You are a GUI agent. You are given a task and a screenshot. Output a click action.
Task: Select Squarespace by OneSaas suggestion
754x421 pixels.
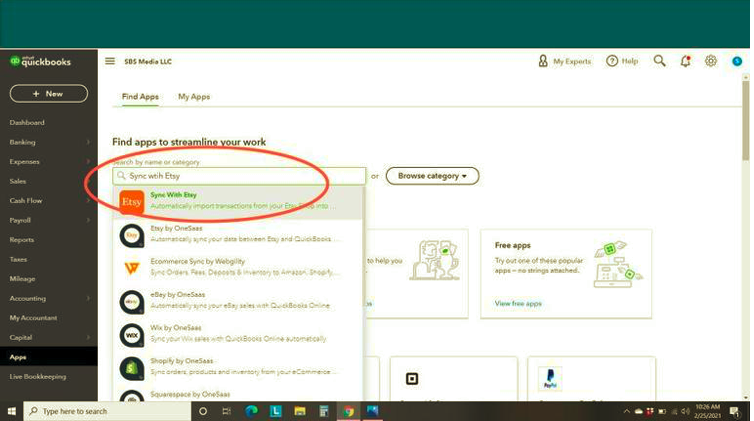click(x=238, y=395)
